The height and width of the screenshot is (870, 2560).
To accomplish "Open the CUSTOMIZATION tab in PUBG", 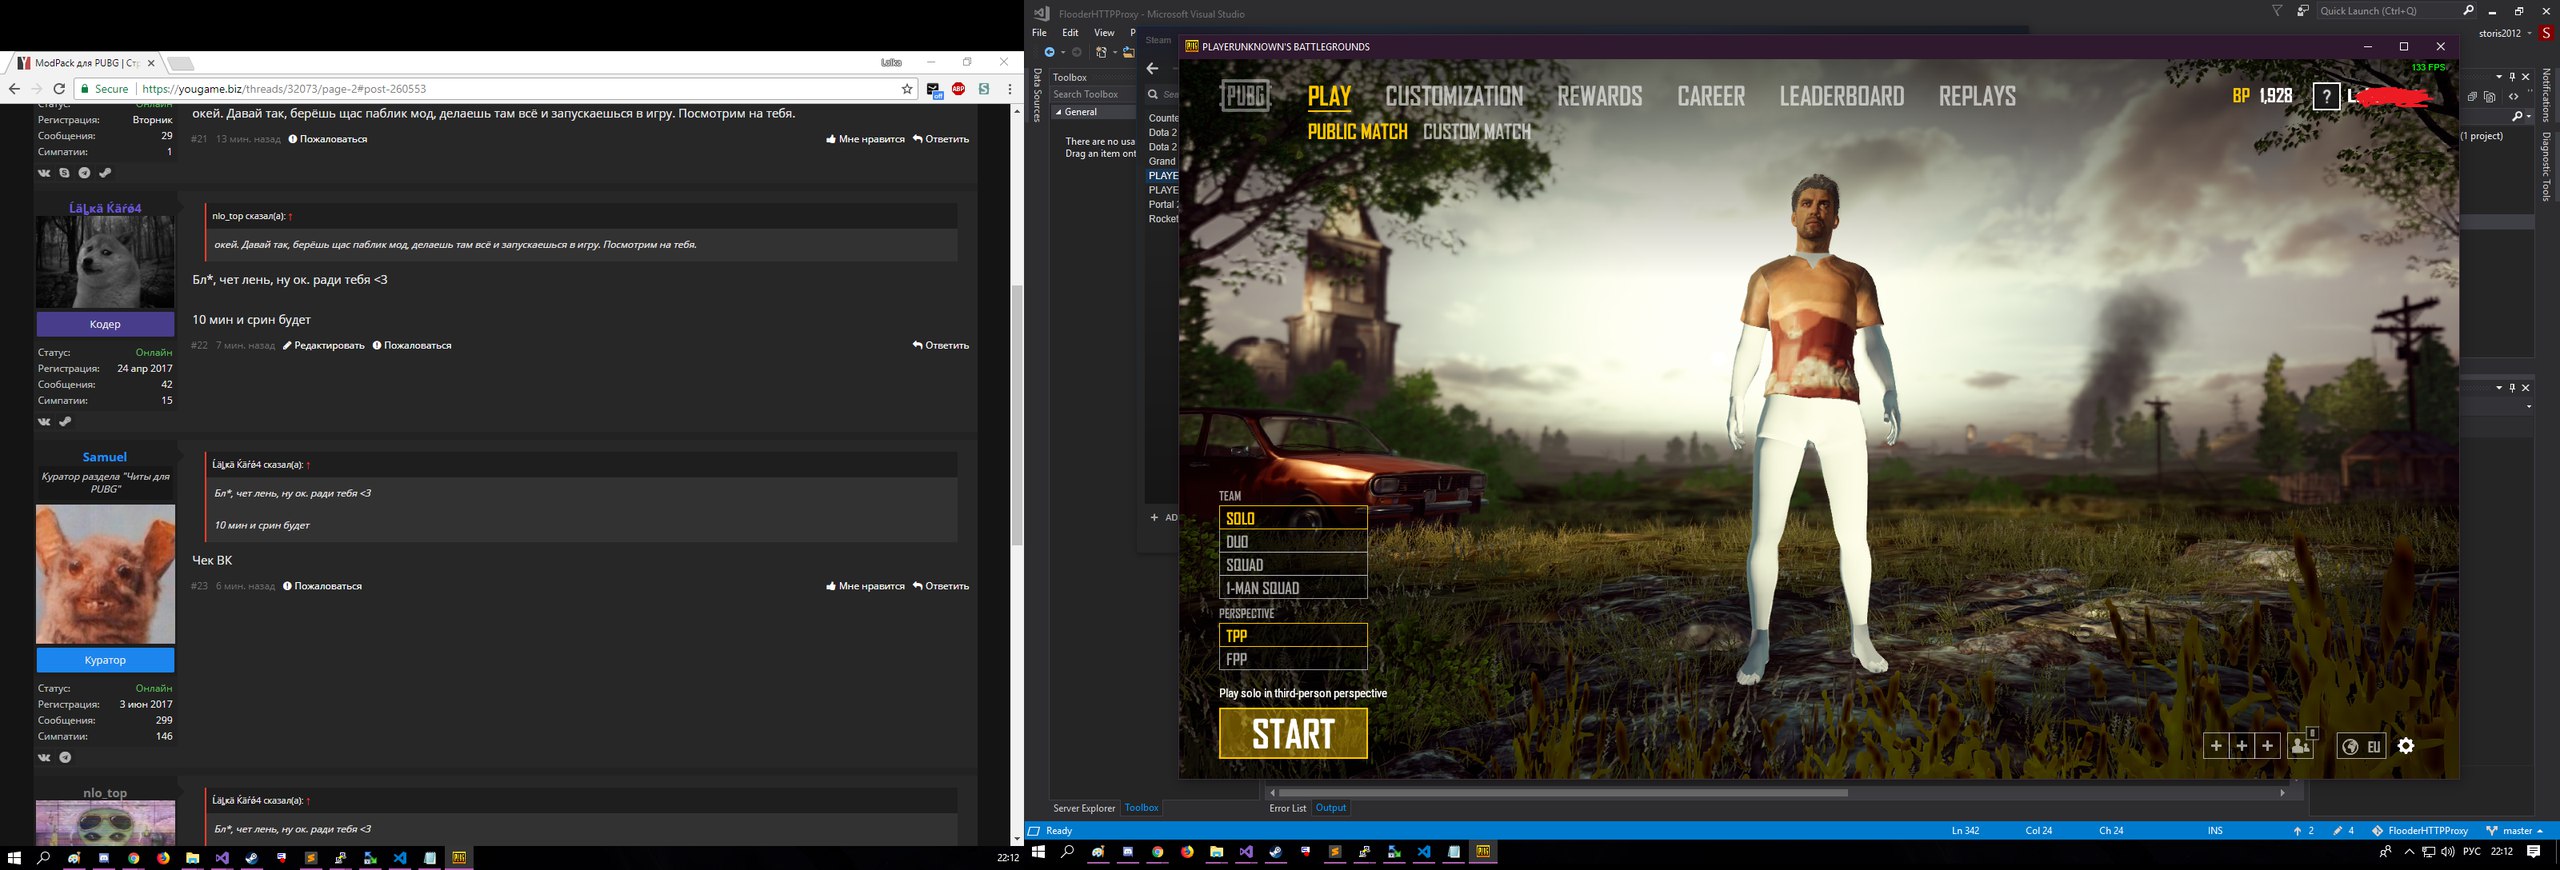I will pos(1454,97).
